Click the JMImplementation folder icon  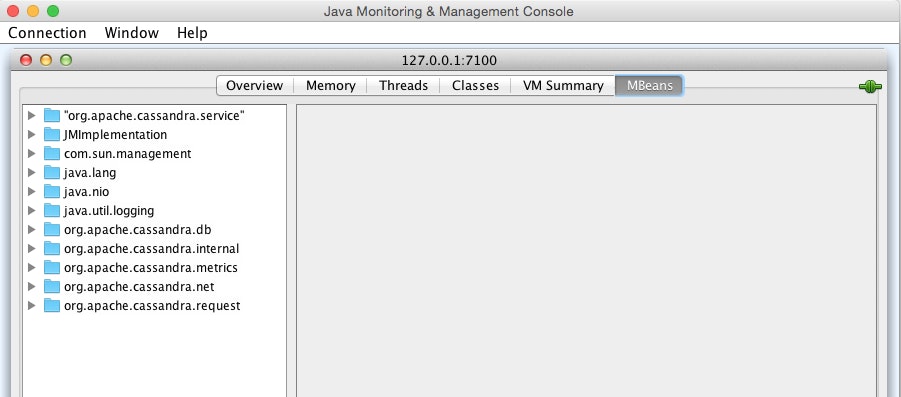click(x=52, y=134)
